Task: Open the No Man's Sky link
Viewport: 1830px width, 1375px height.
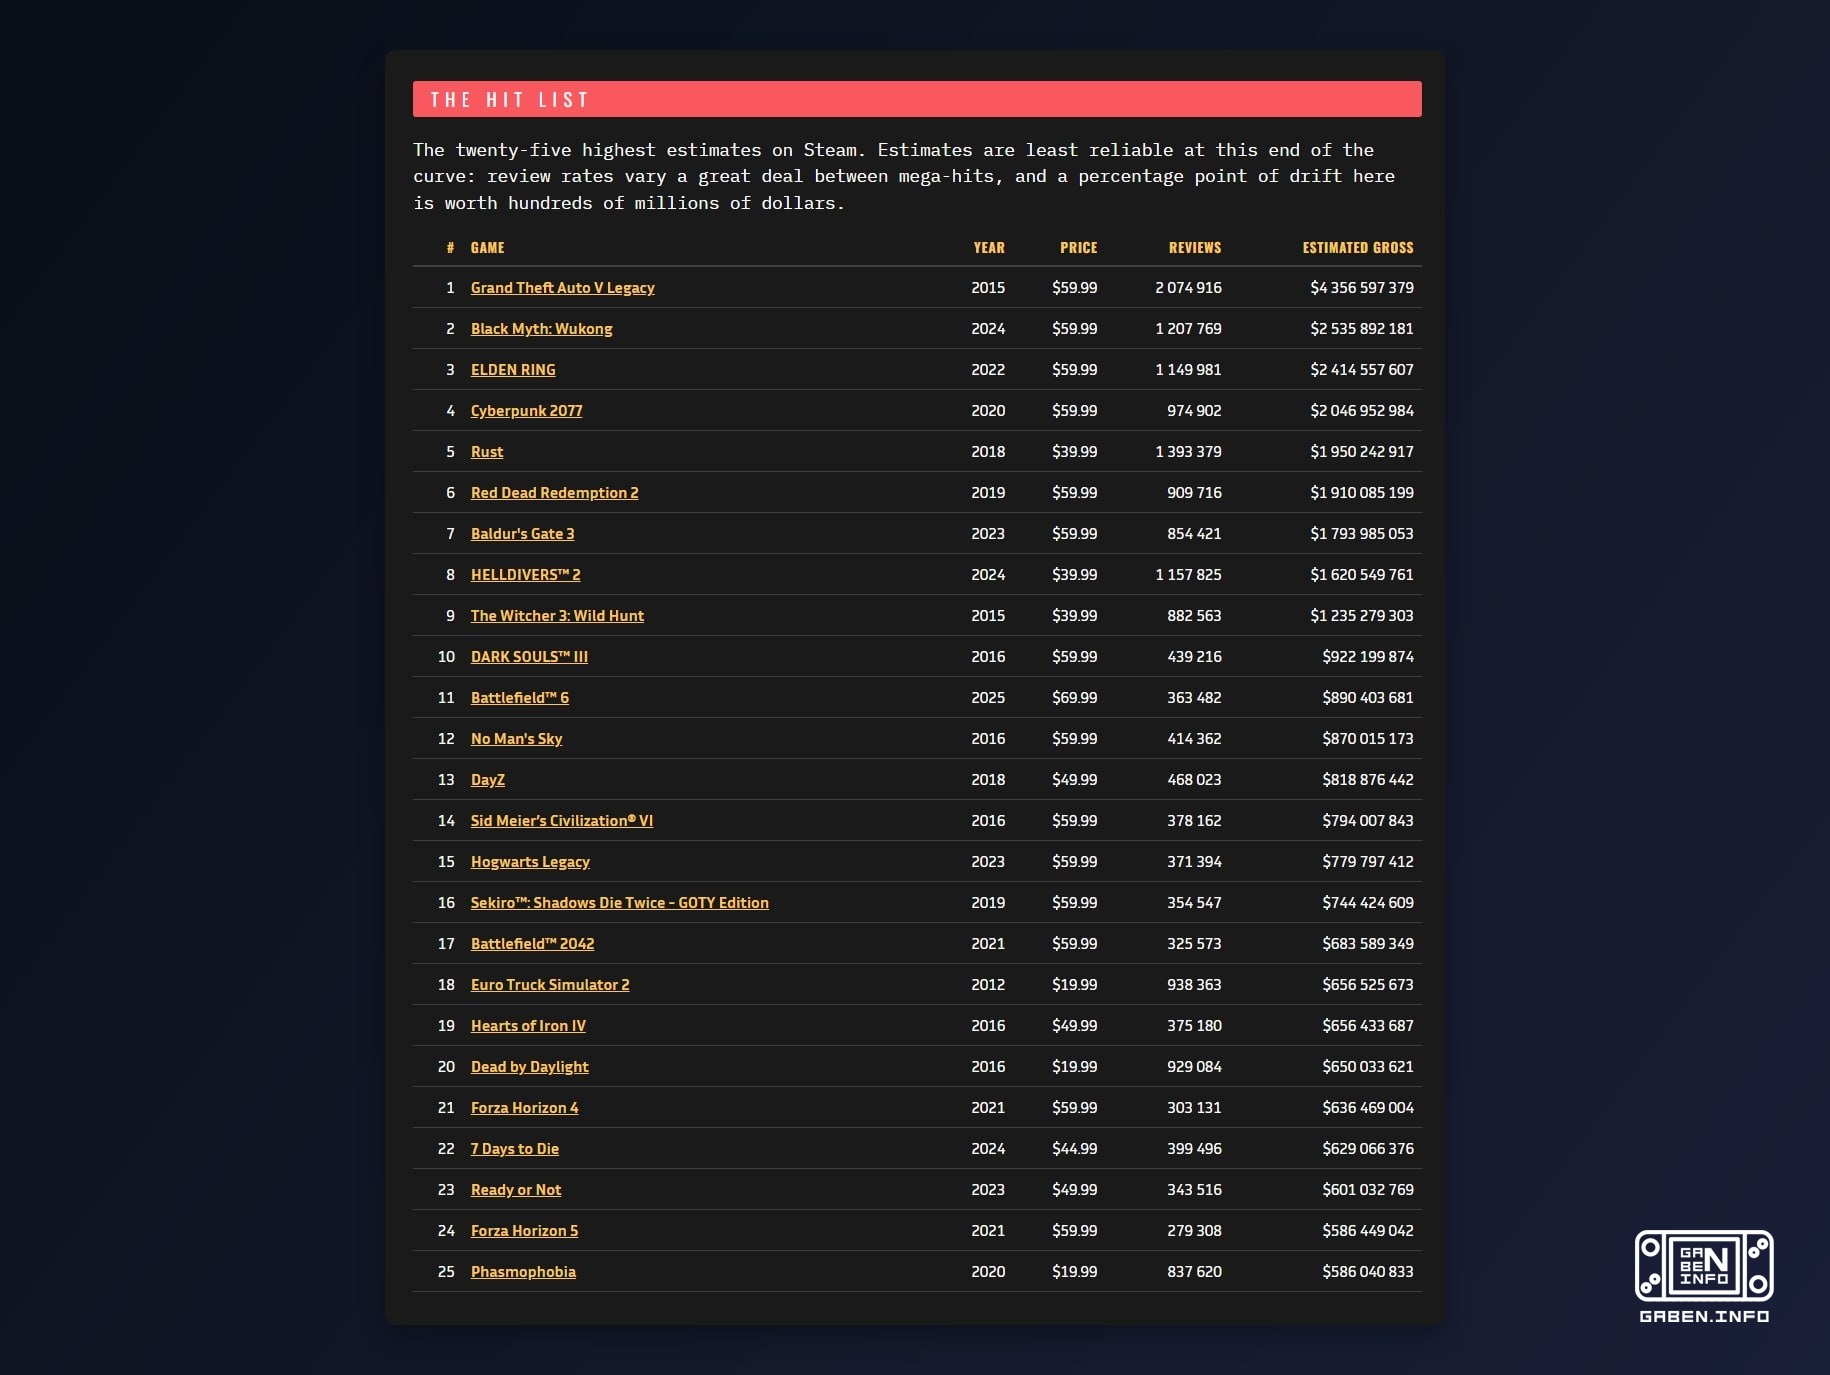Action: click(516, 739)
